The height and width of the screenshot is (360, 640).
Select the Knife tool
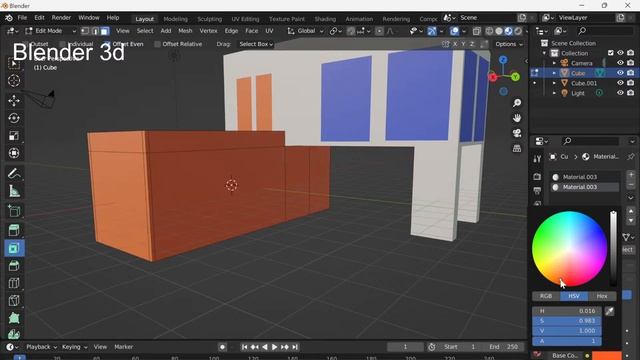tap(14, 301)
